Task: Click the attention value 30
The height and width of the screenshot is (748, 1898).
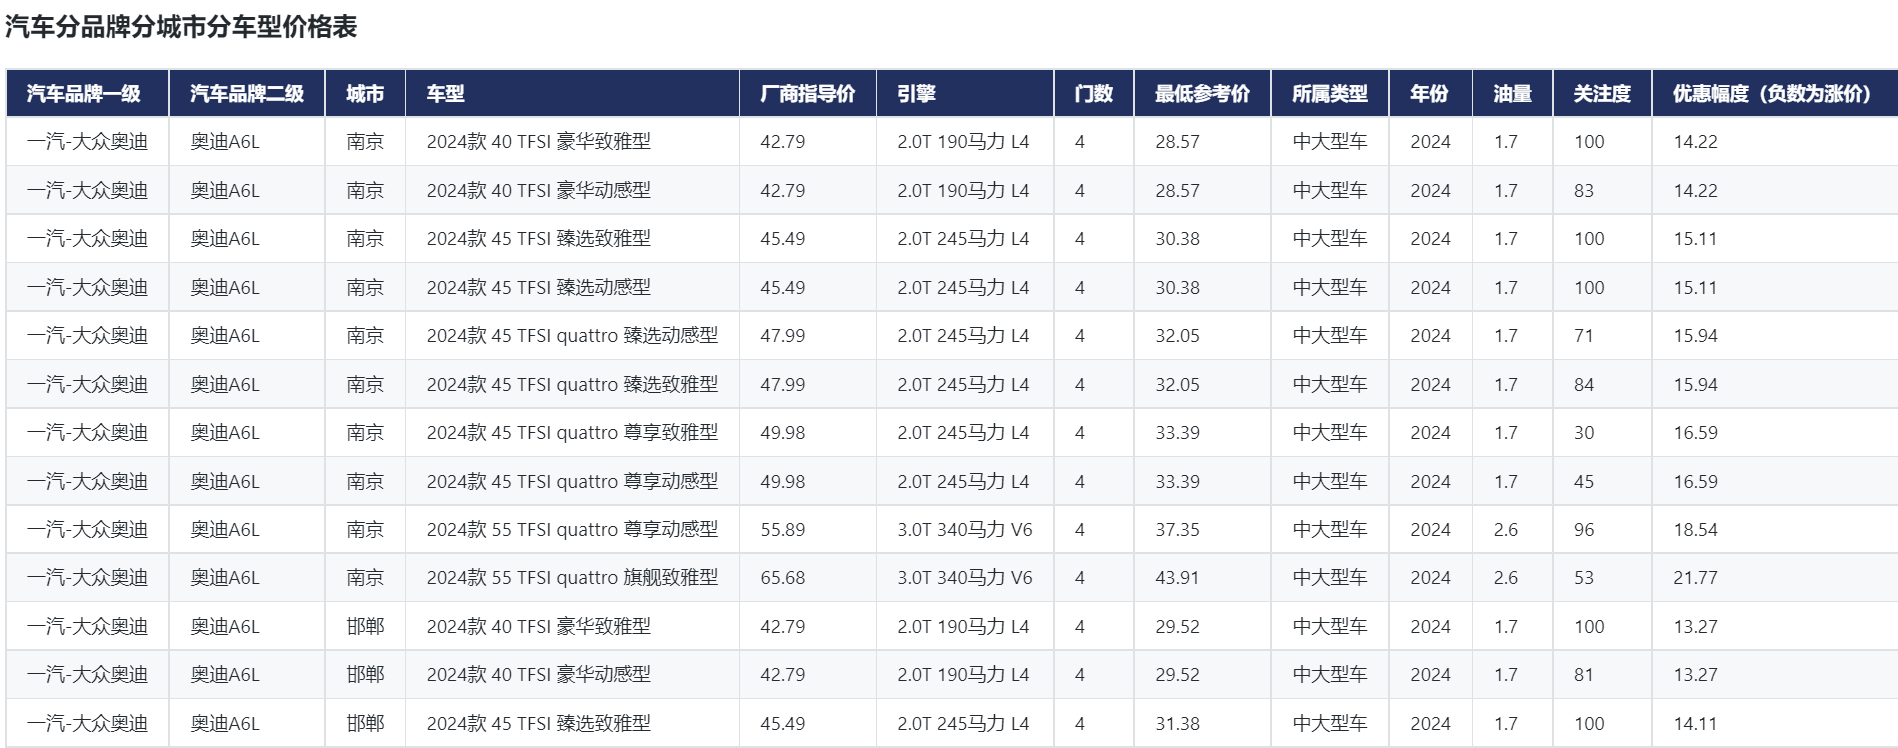Action: (1584, 433)
